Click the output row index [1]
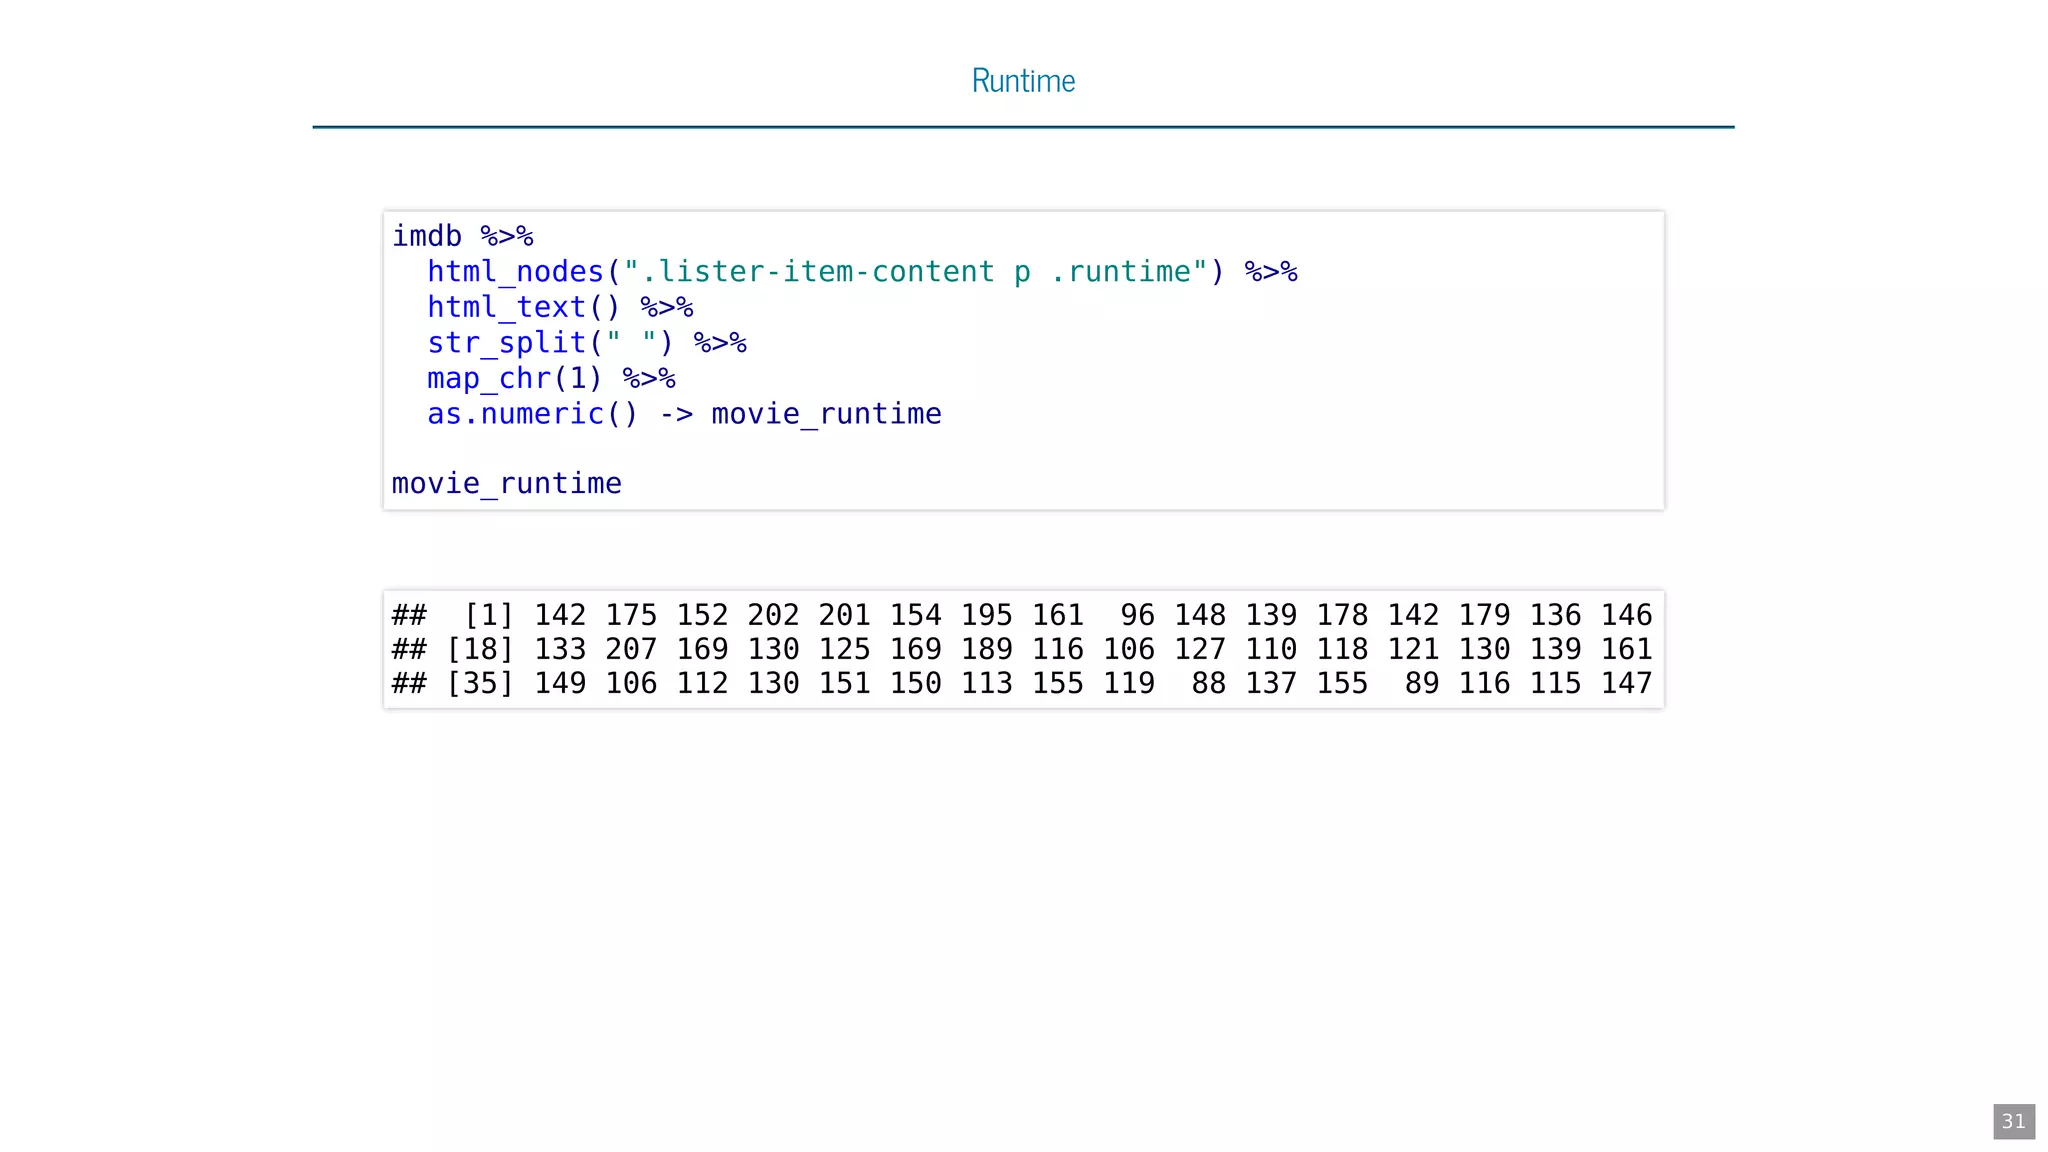The height and width of the screenshot is (1152, 2048). [x=488, y=615]
